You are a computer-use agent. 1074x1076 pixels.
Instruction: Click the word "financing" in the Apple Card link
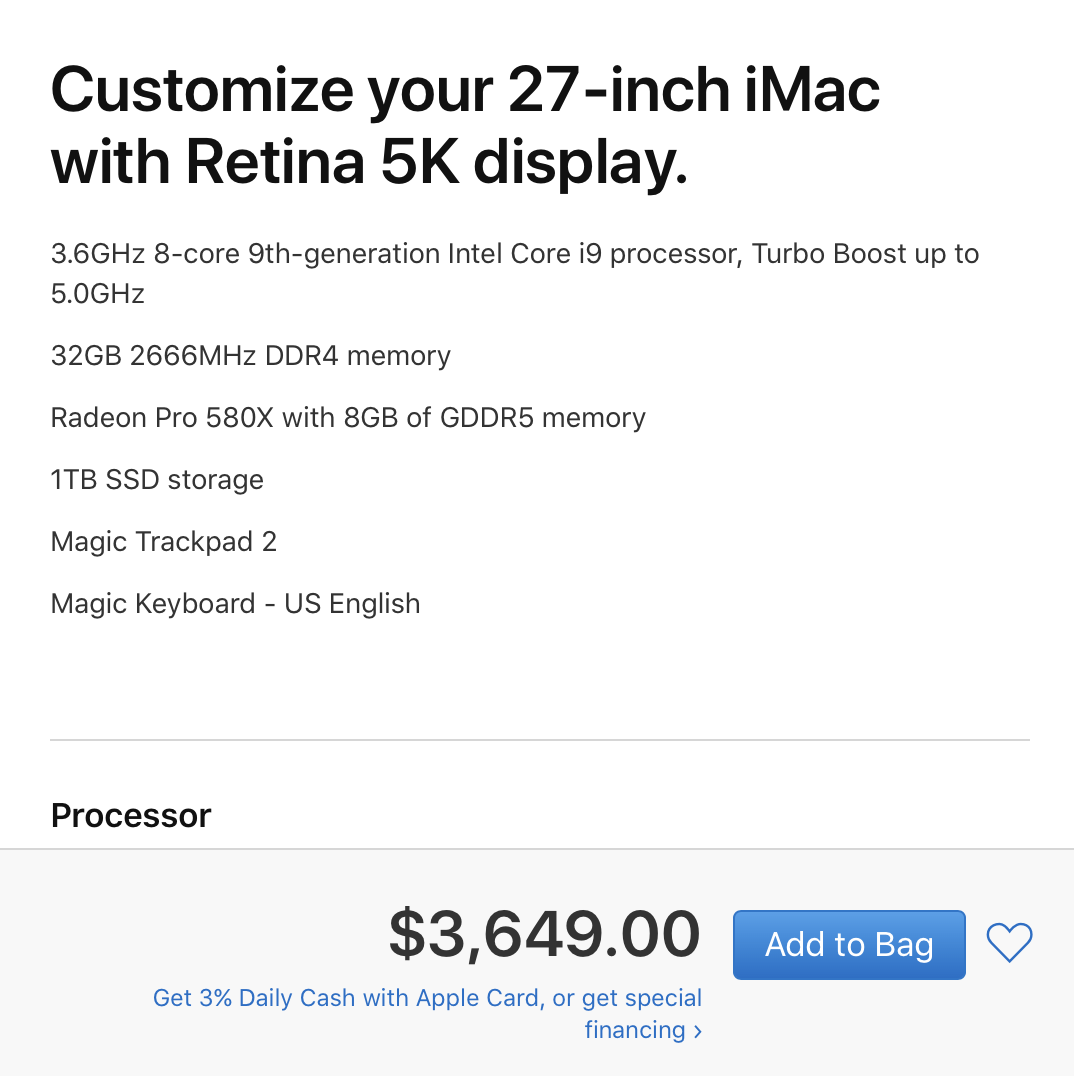tap(634, 1030)
